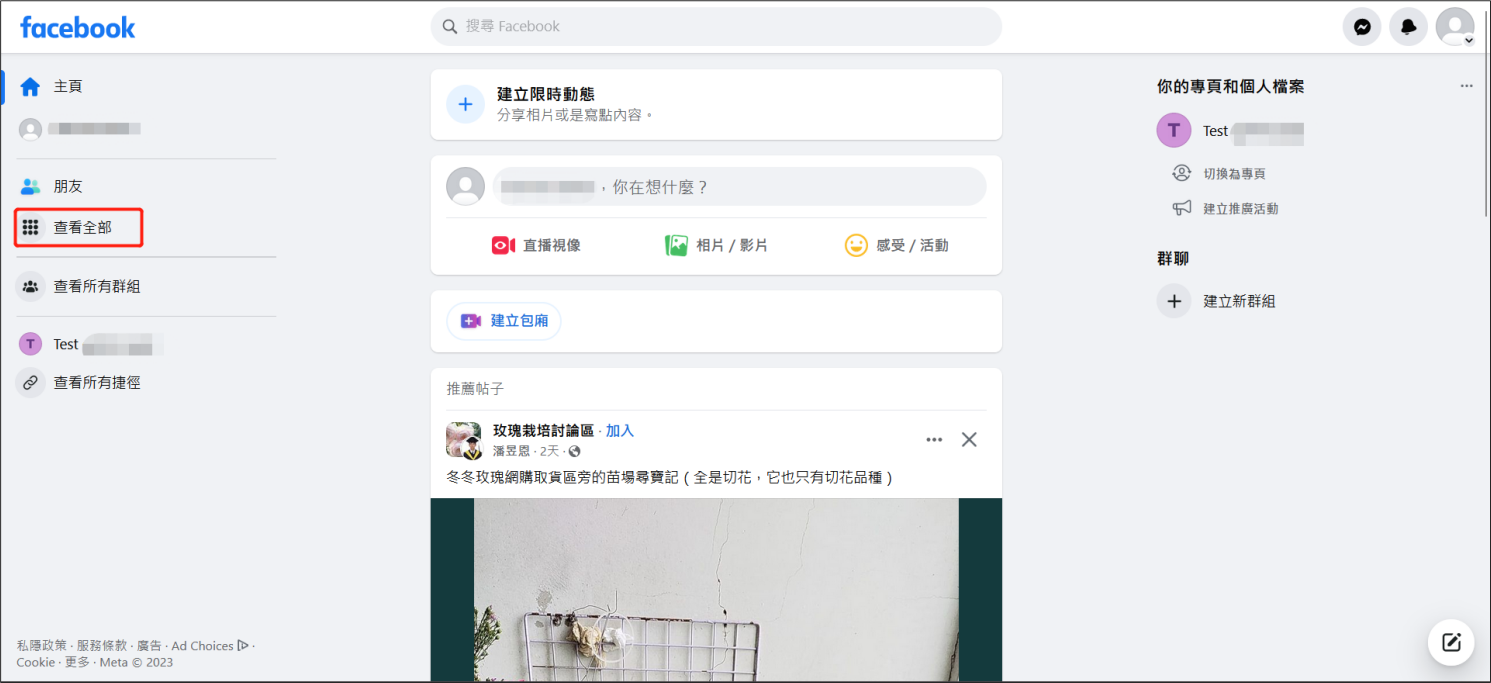Click the facebook logo

(x=77, y=26)
